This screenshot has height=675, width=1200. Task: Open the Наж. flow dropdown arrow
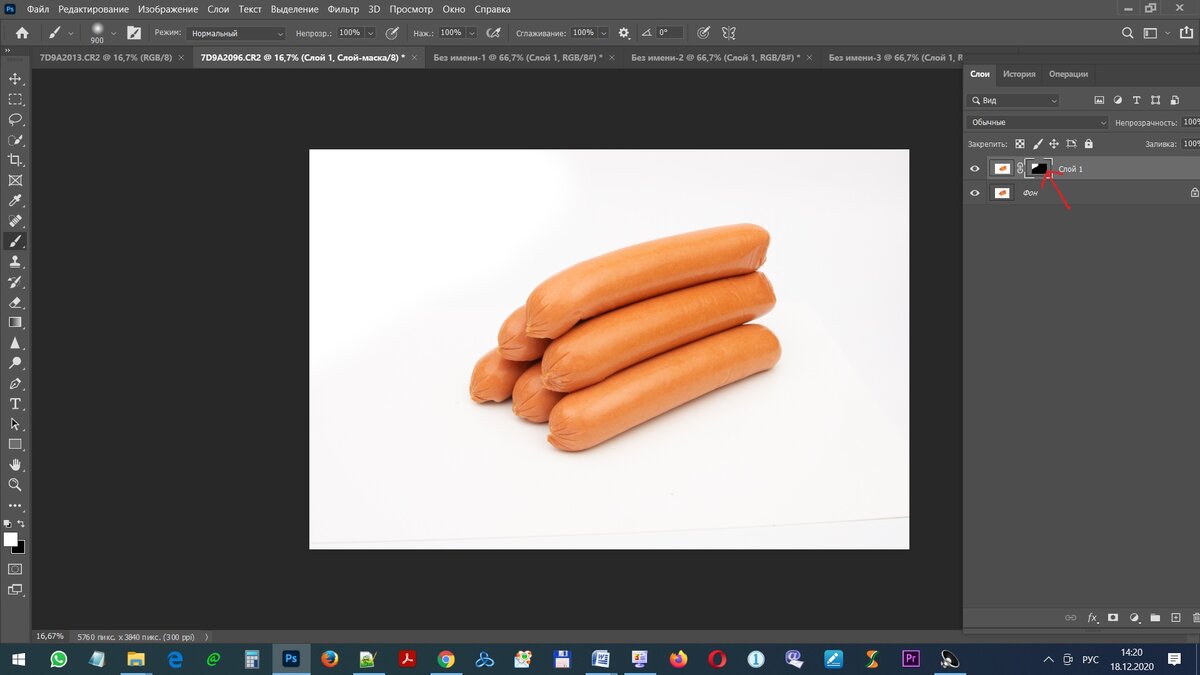471,33
